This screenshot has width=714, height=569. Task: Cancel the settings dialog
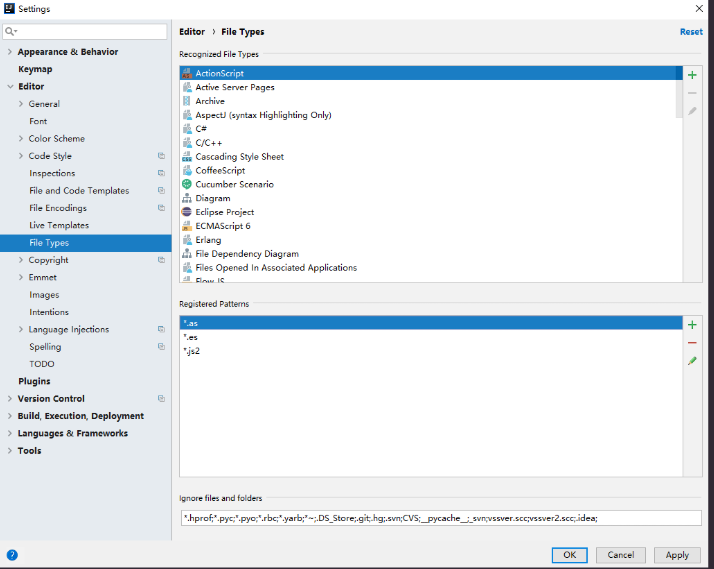pyautogui.click(x=621, y=555)
